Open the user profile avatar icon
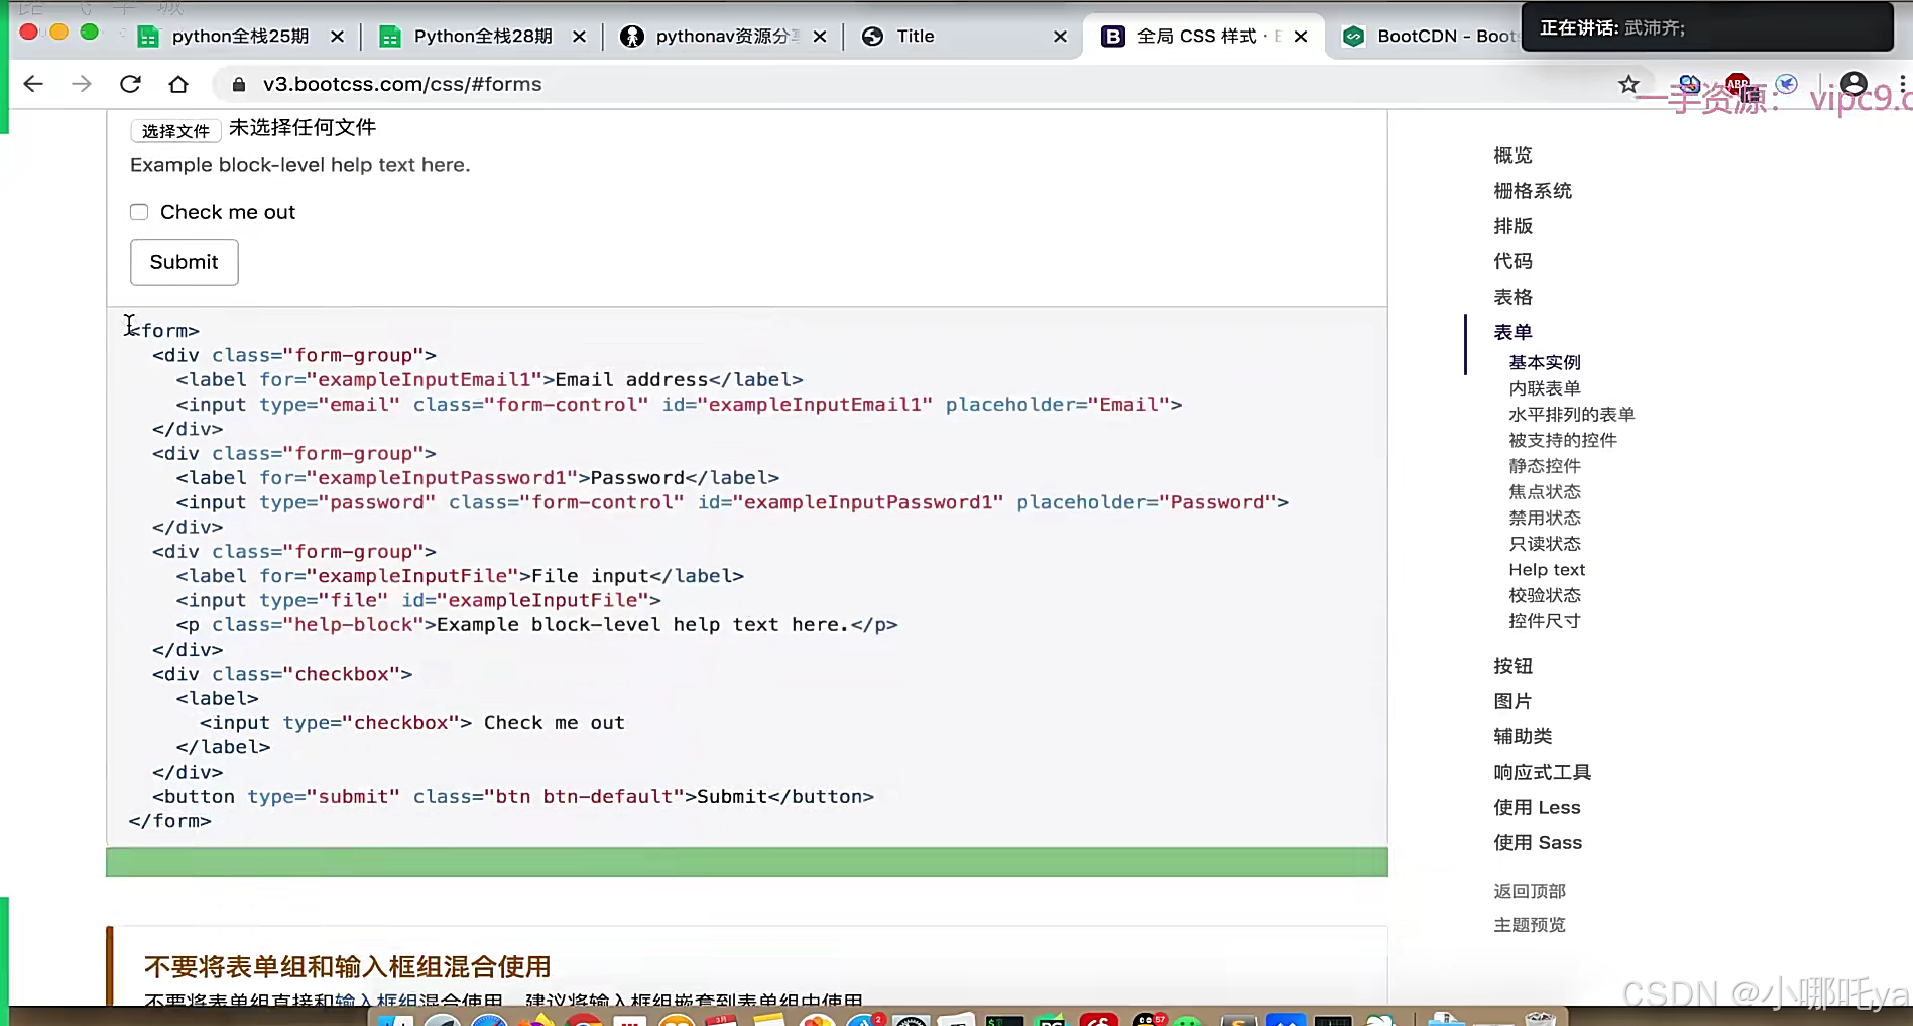This screenshot has width=1913, height=1026. pyautogui.click(x=1854, y=84)
